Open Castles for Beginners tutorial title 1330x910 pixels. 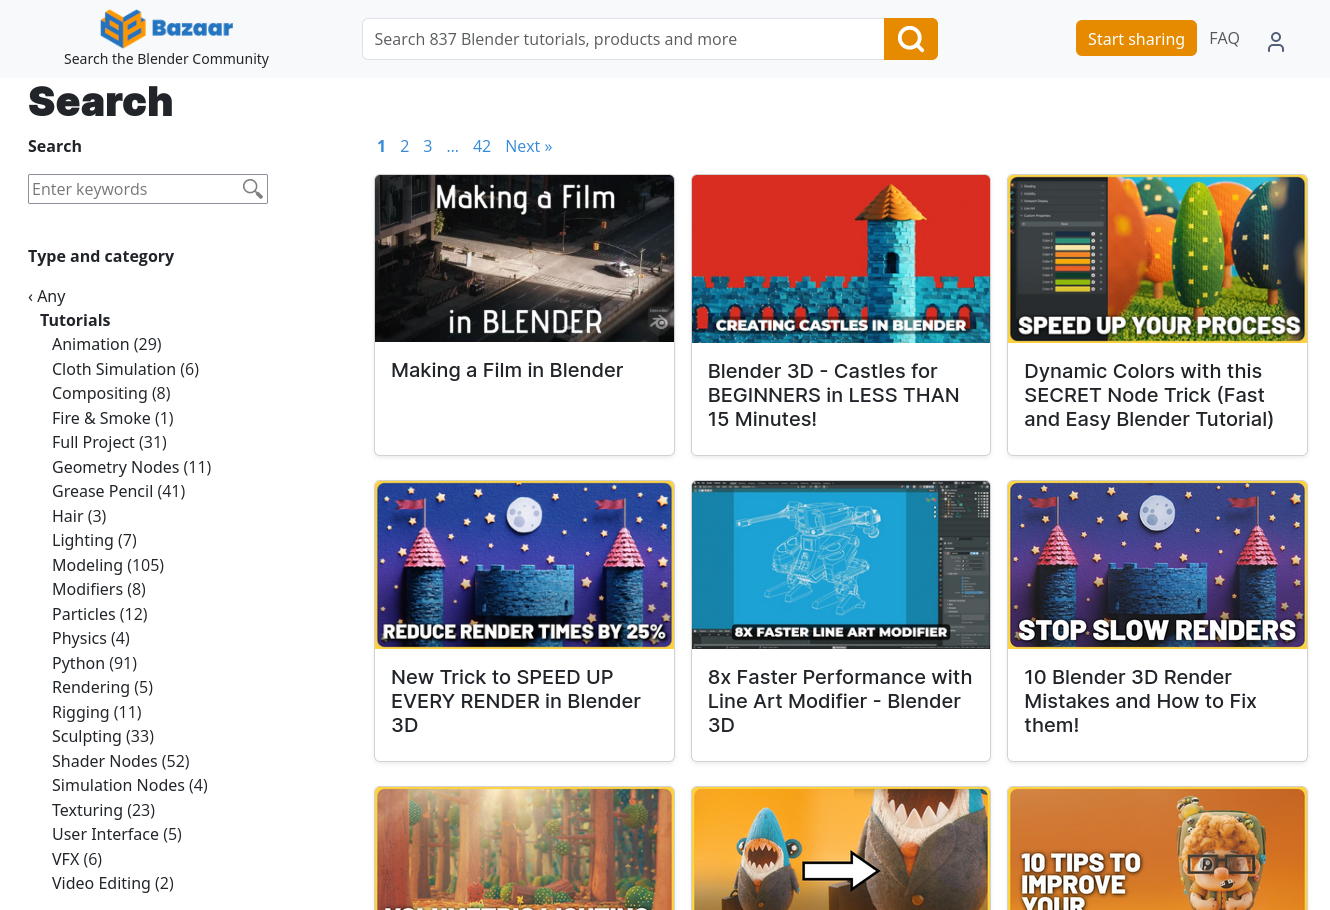coord(834,395)
